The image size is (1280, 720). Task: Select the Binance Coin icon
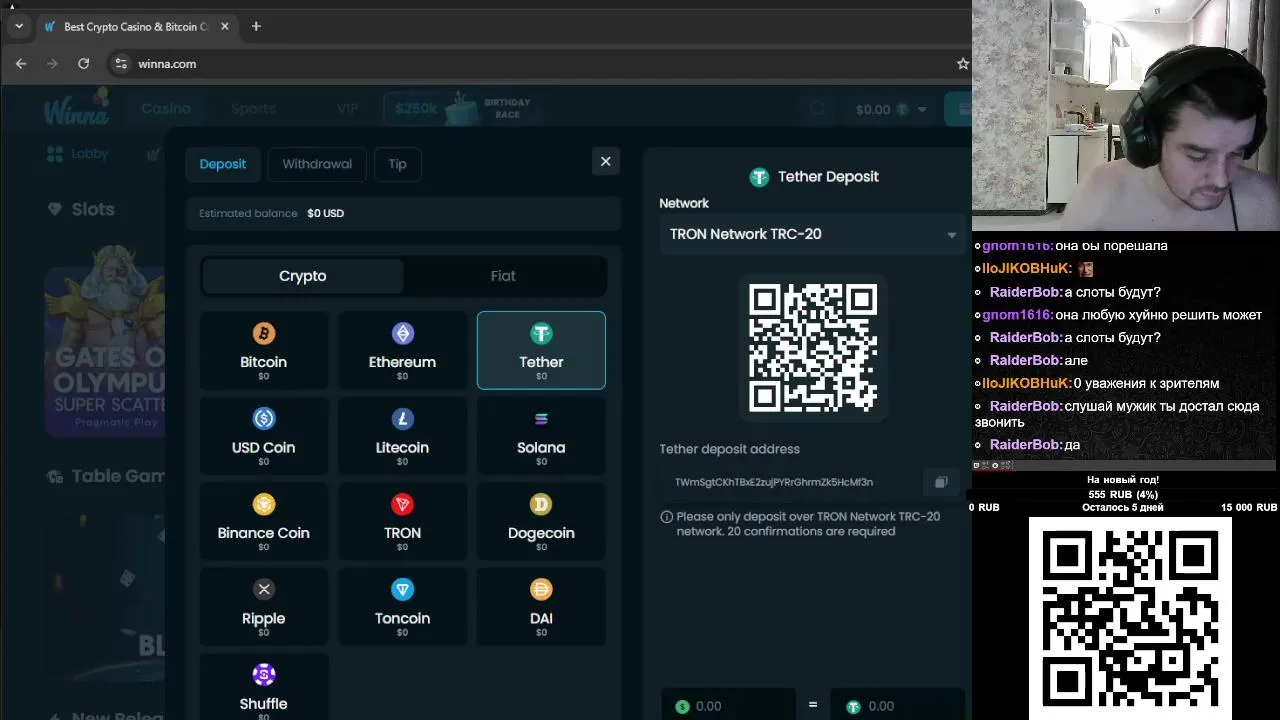click(264, 504)
